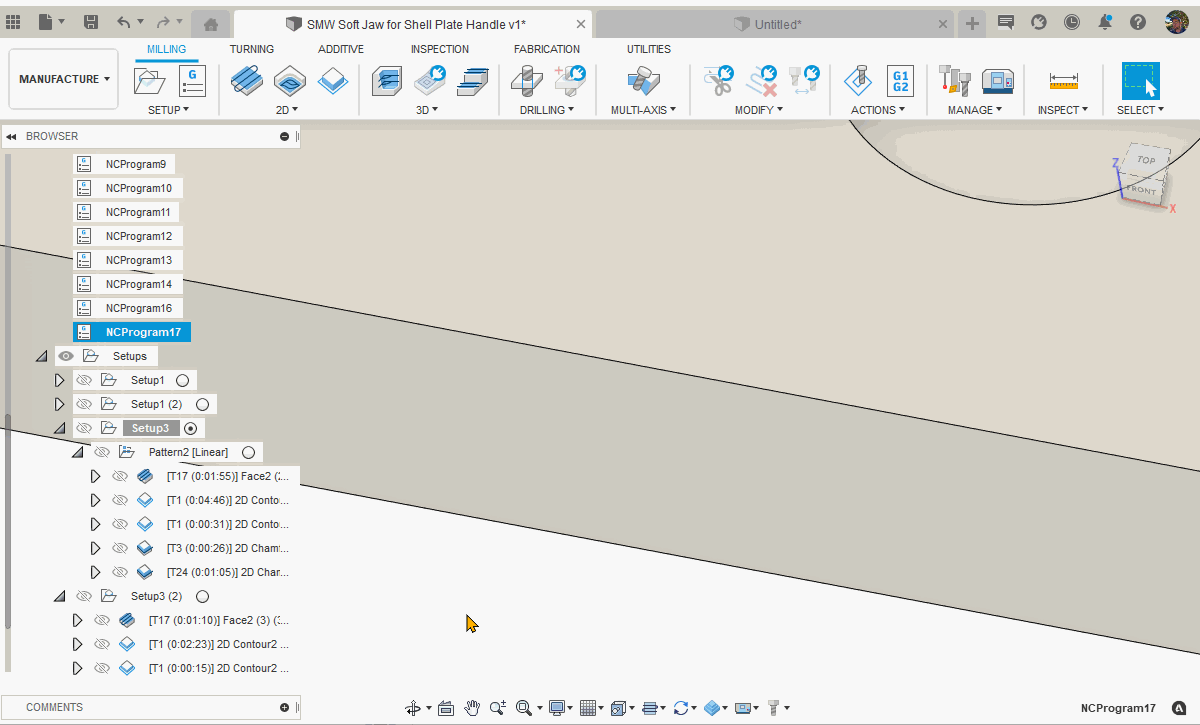Click the Measure icon under Inspect
Screen dimensions: 1200x725
tap(1062, 80)
